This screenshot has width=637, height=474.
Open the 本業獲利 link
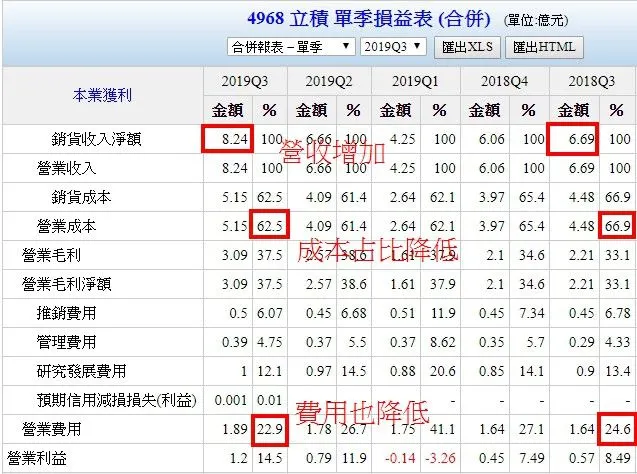pyautogui.click(x=102, y=95)
